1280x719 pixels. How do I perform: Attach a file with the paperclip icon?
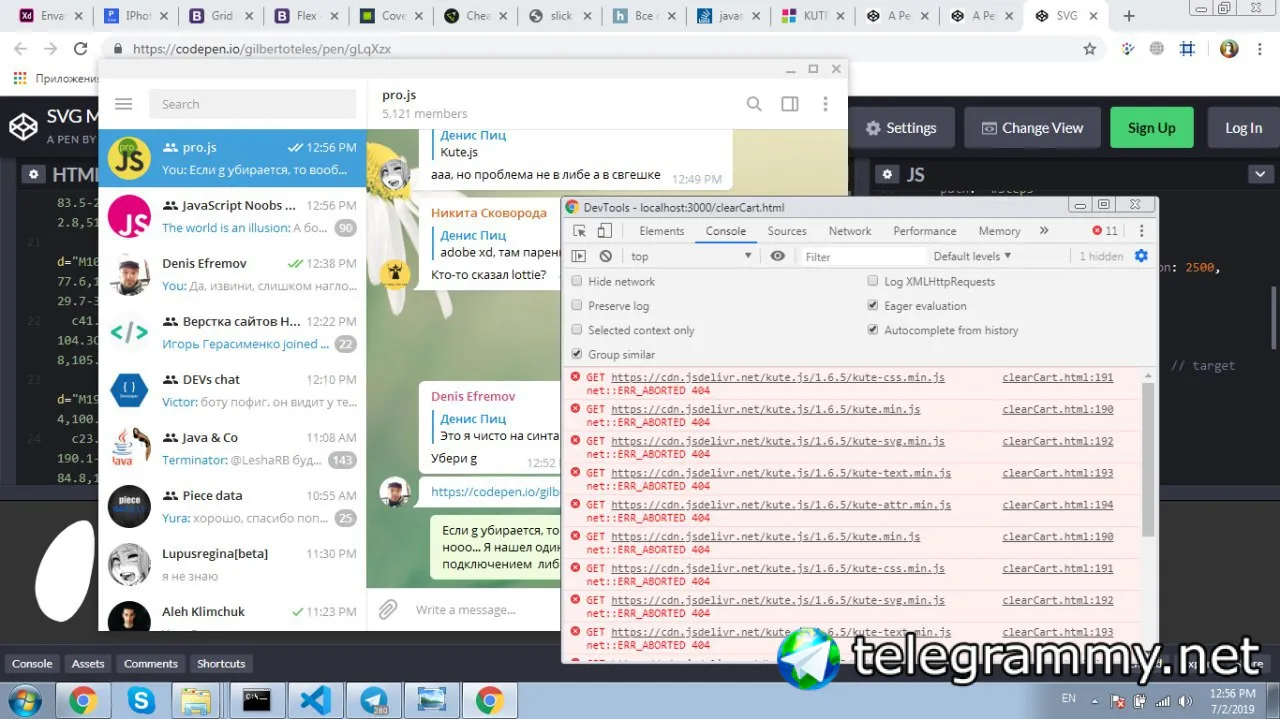(388, 609)
